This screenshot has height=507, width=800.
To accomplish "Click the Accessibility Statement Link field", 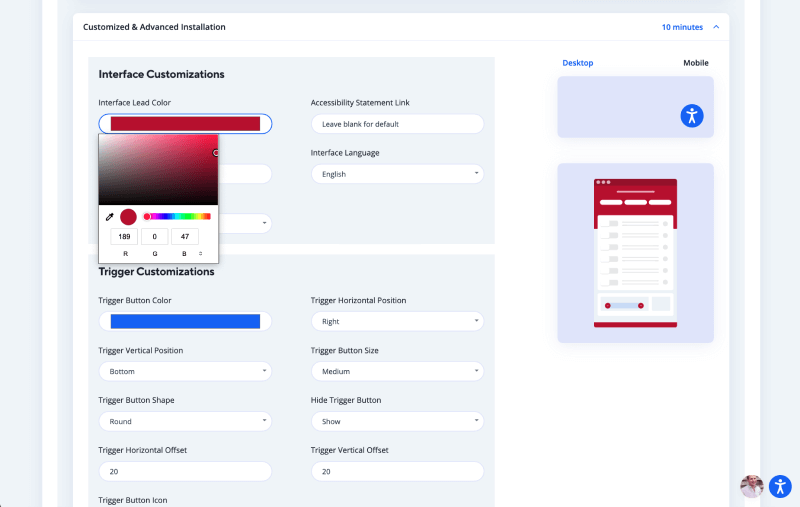I will pyautogui.click(x=397, y=124).
